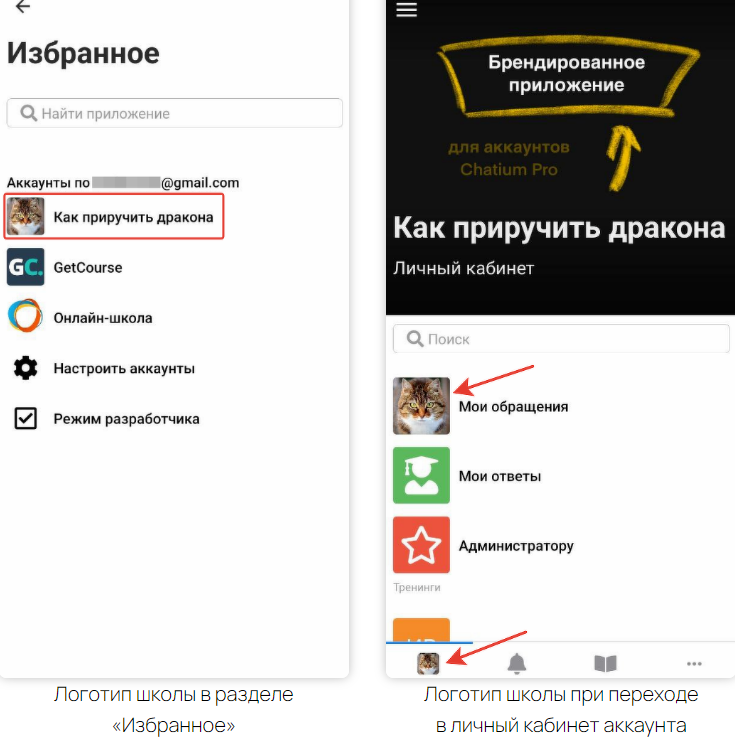Select the Онлайн-школа circular logo
The image size is (735, 741).
26,316
